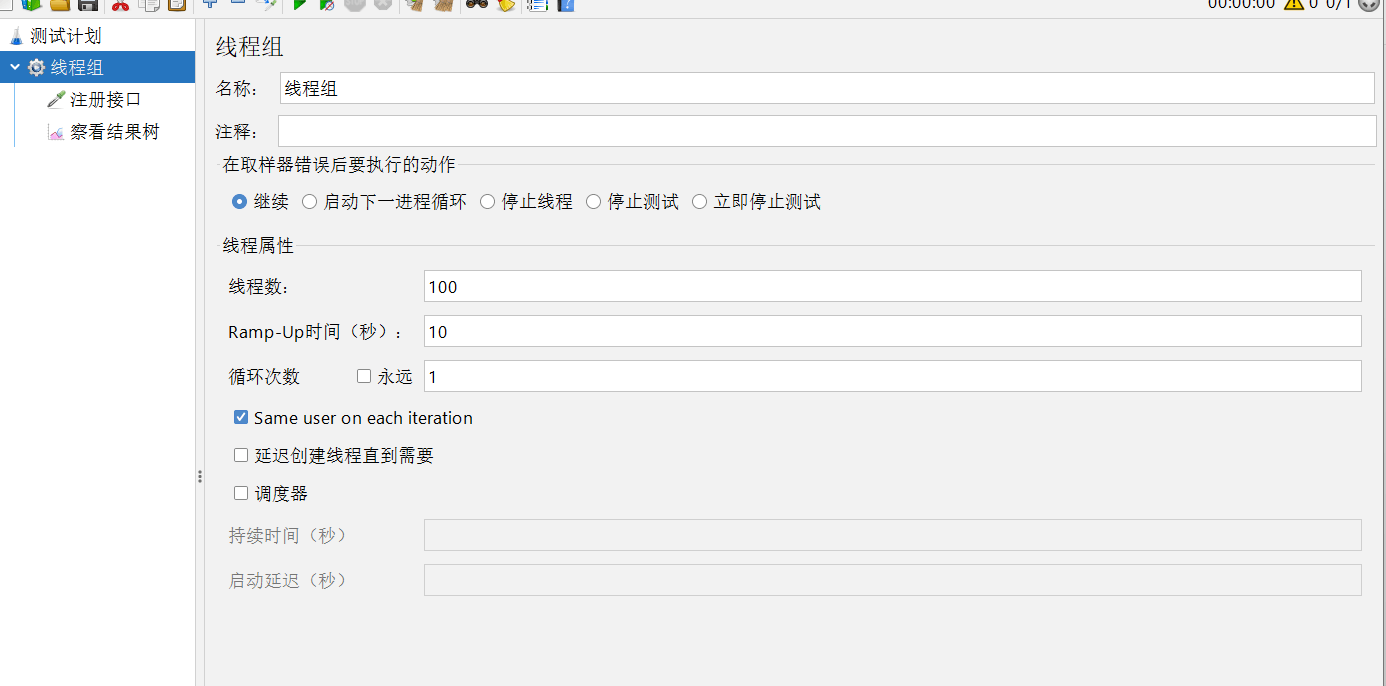Save the test plan with floppy icon
Image resolution: width=1386 pixels, height=686 pixels.
click(x=88, y=4)
